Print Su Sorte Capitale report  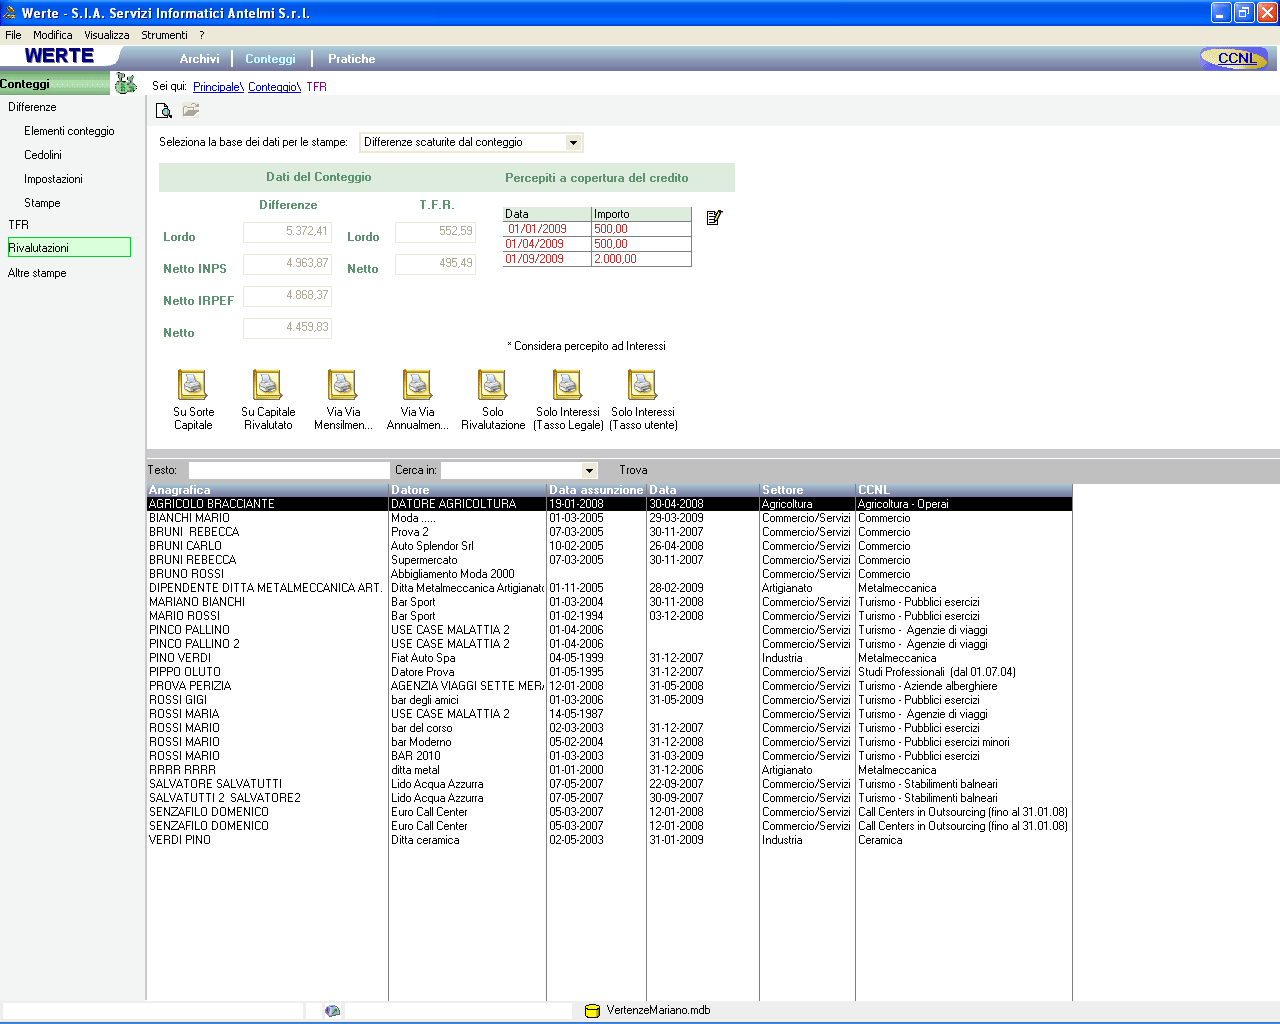tap(193, 400)
